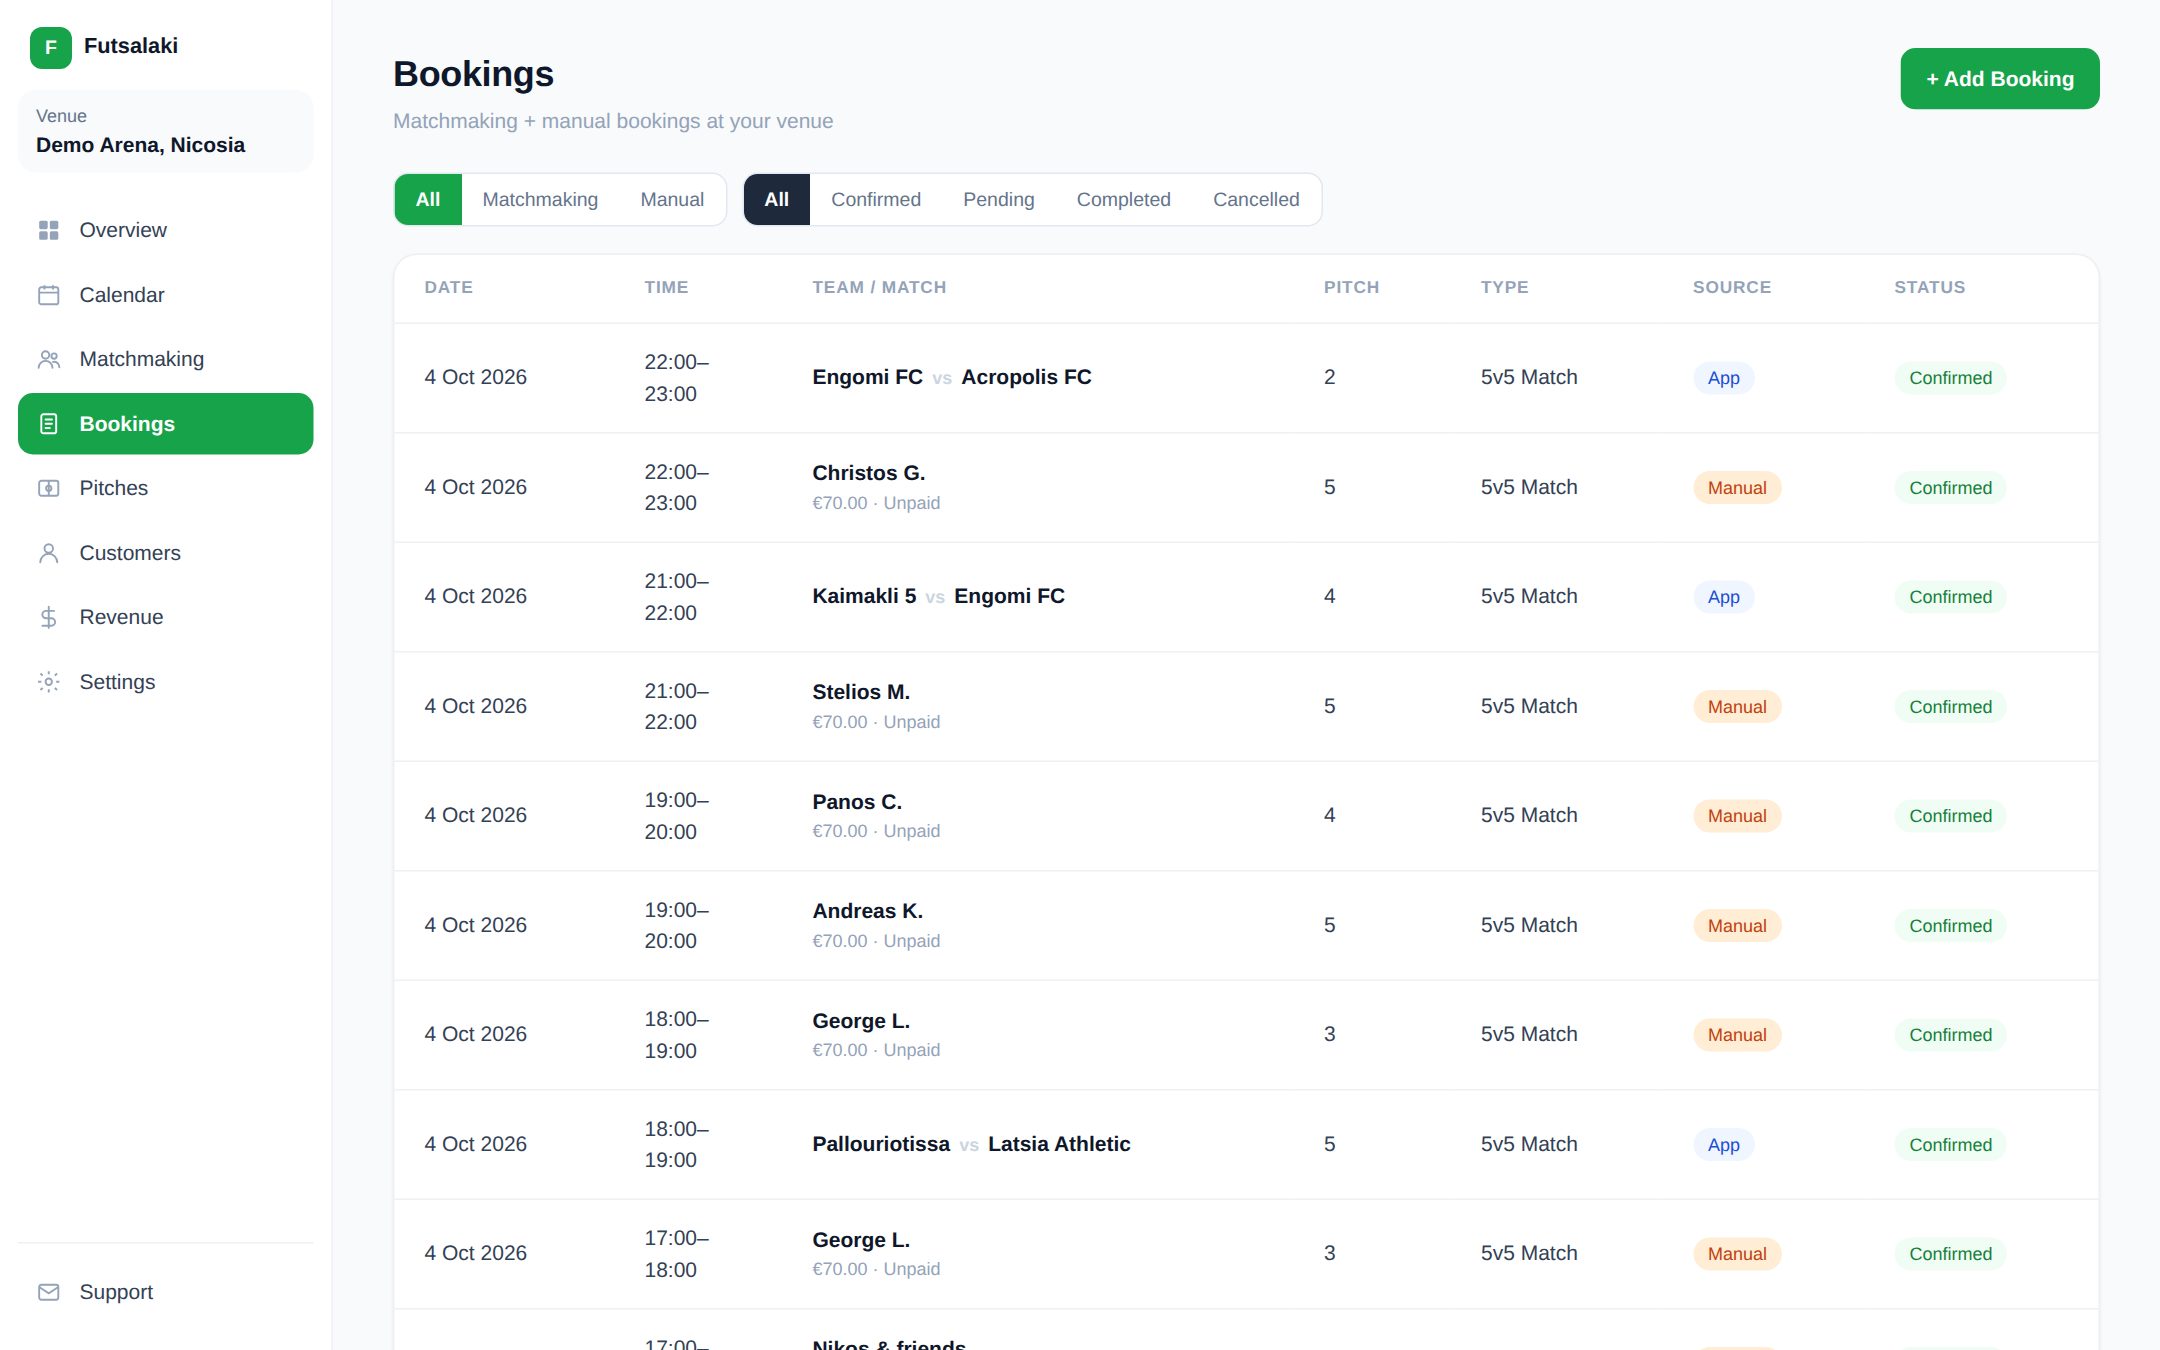The width and height of the screenshot is (2160, 1350).
Task: Click Manual badge in Panos C. row
Action: (1737, 816)
